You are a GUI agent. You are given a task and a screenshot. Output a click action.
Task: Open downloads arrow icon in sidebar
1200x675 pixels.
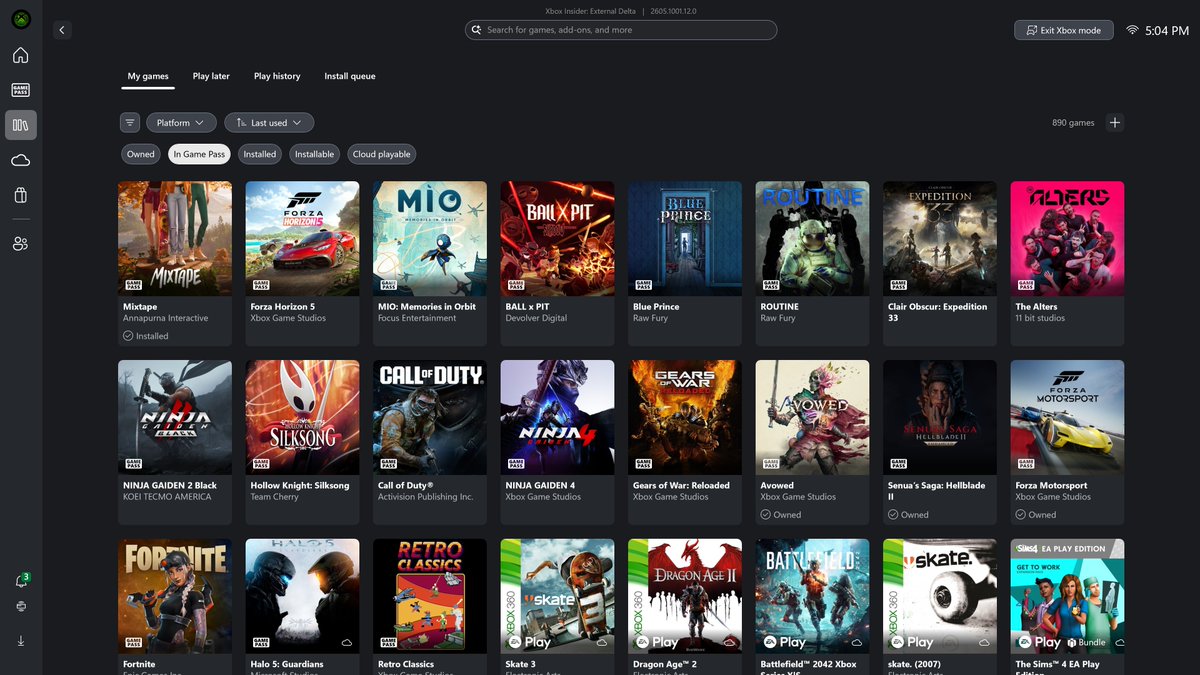click(x=21, y=640)
